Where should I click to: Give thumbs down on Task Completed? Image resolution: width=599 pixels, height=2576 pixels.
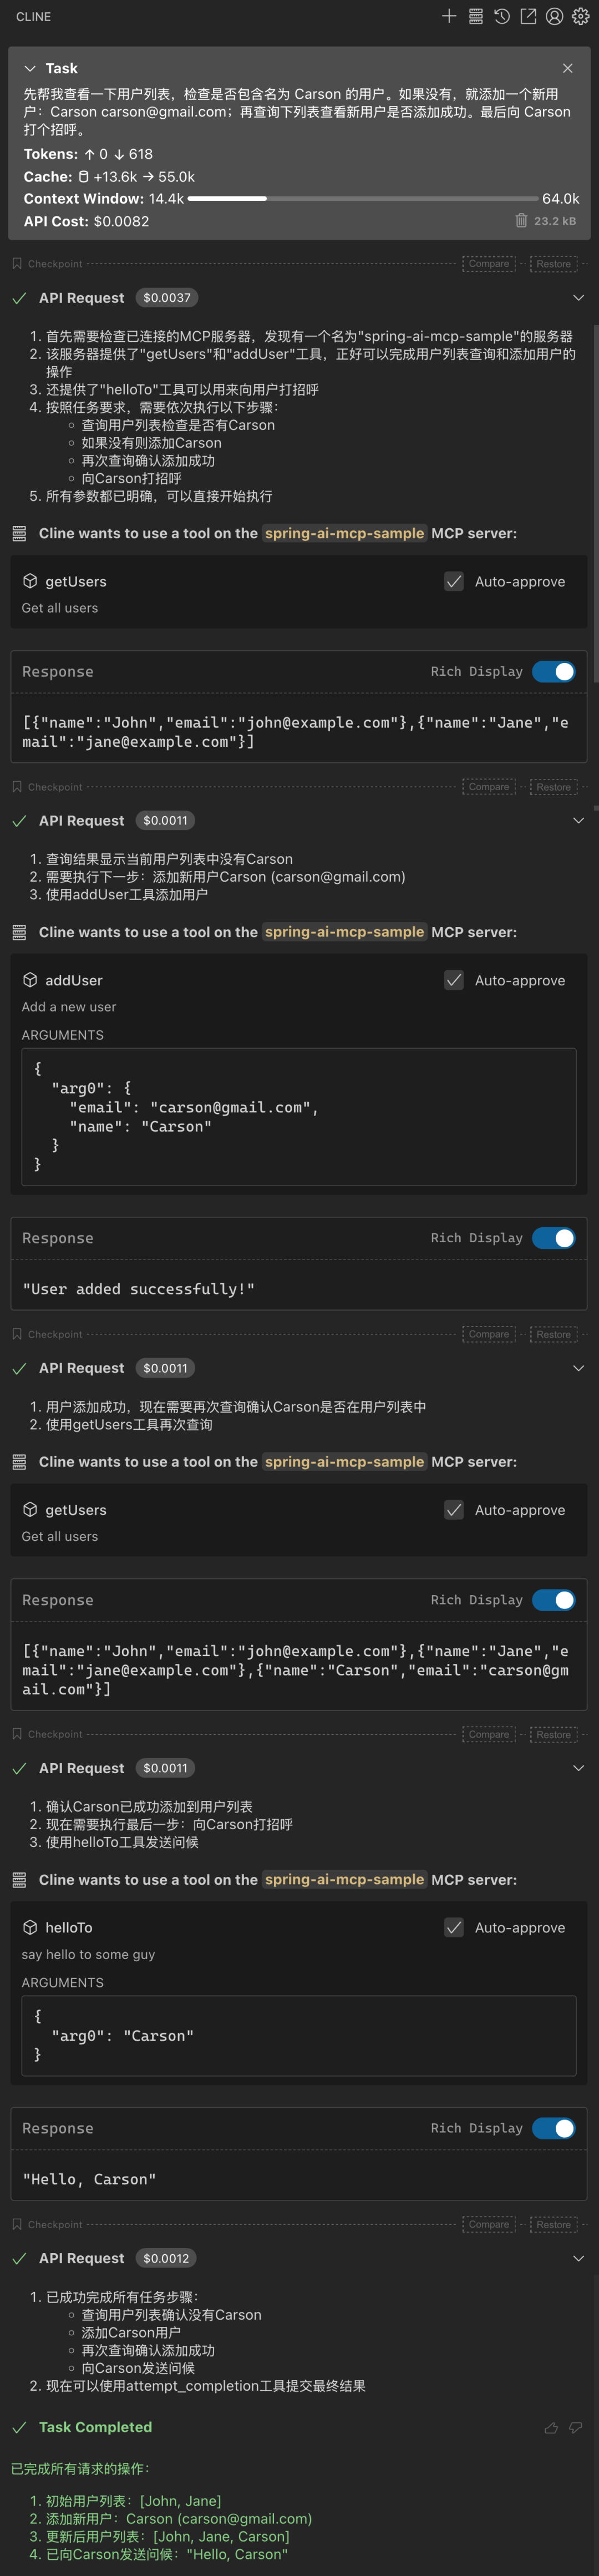(575, 2427)
